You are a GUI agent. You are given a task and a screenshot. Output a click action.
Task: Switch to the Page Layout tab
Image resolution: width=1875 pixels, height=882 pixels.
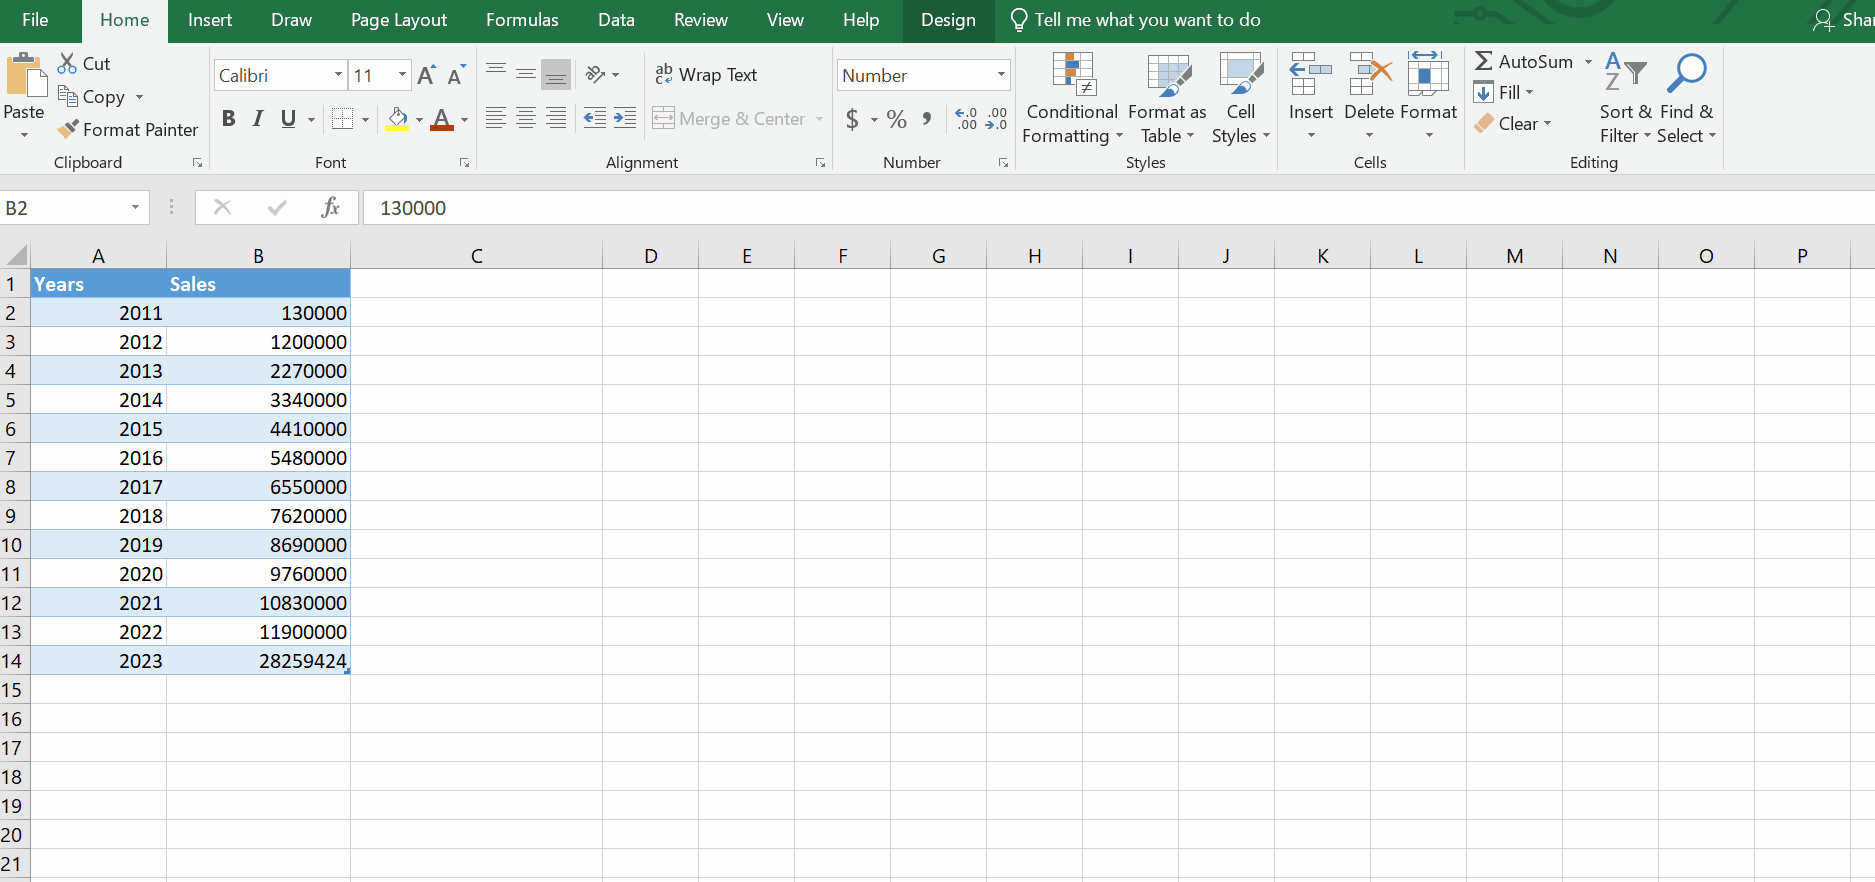(x=399, y=20)
